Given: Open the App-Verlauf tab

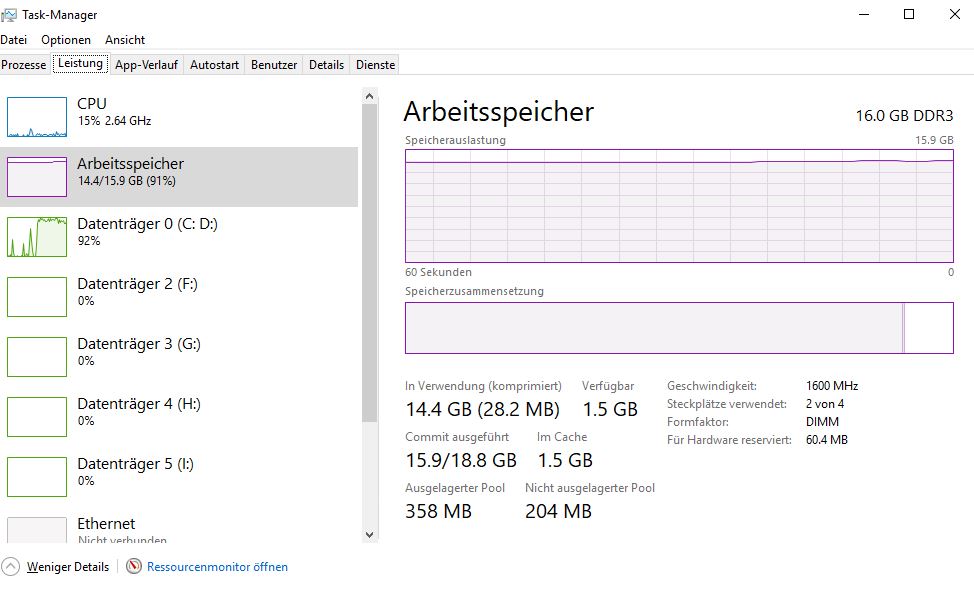Looking at the screenshot, I should coord(145,63).
